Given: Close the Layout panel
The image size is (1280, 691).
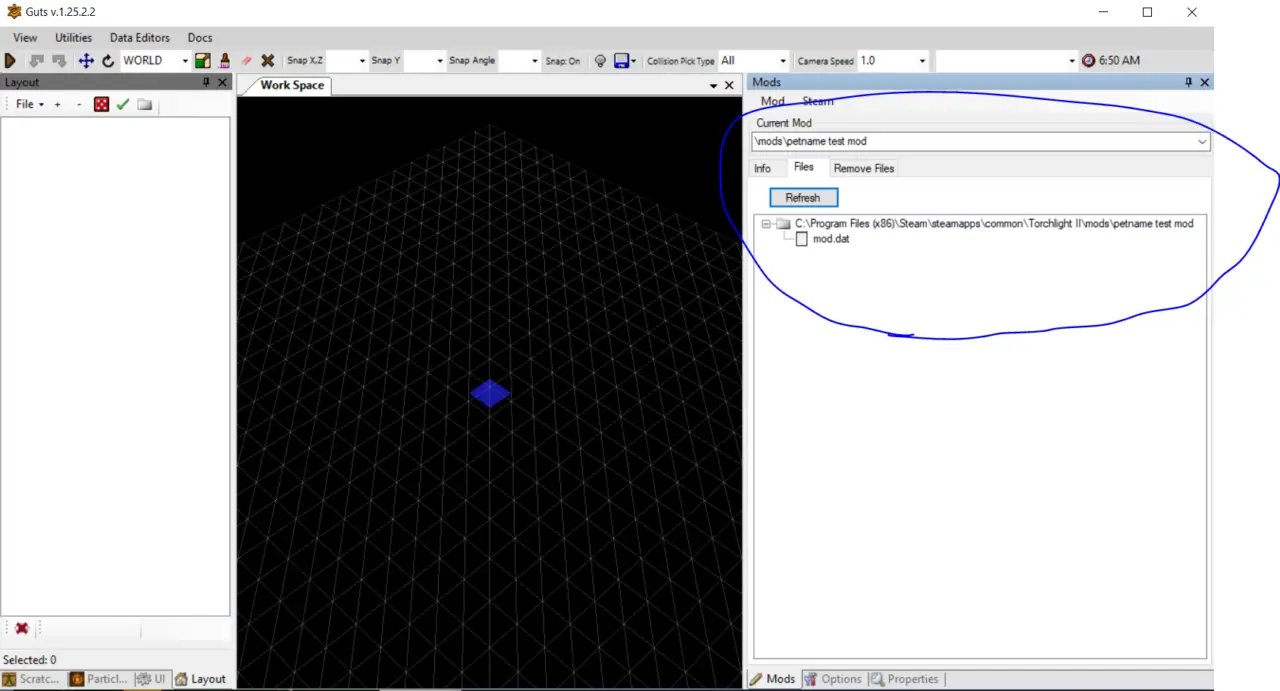Looking at the screenshot, I should tap(223, 83).
